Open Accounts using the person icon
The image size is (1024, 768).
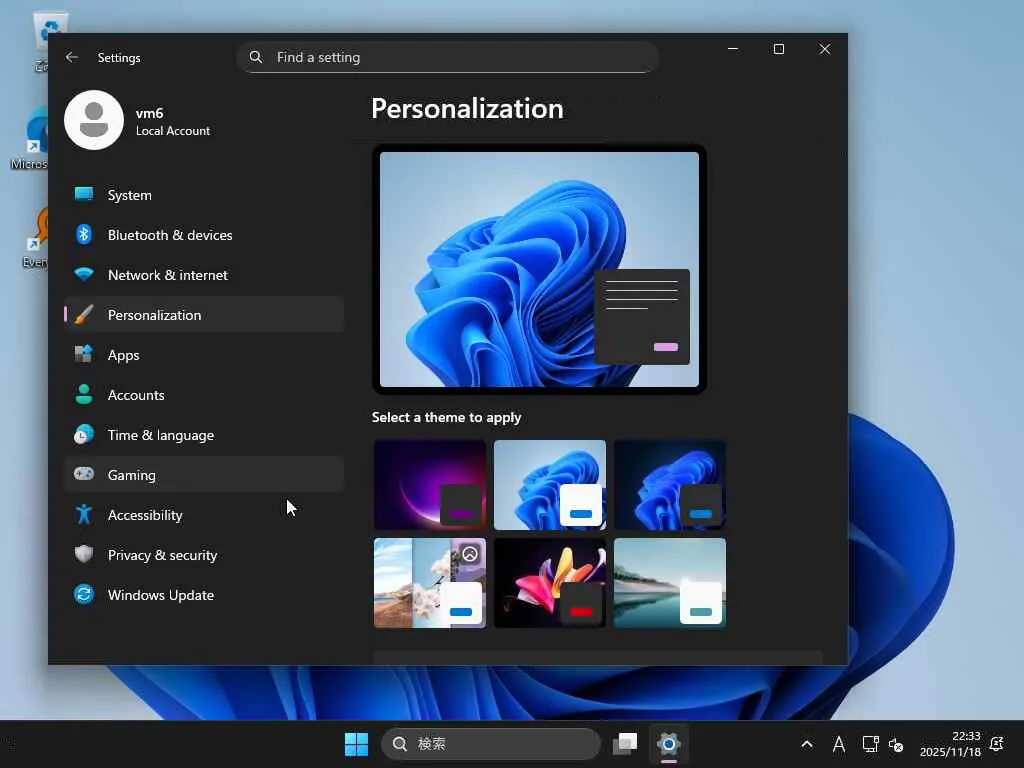point(84,395)
